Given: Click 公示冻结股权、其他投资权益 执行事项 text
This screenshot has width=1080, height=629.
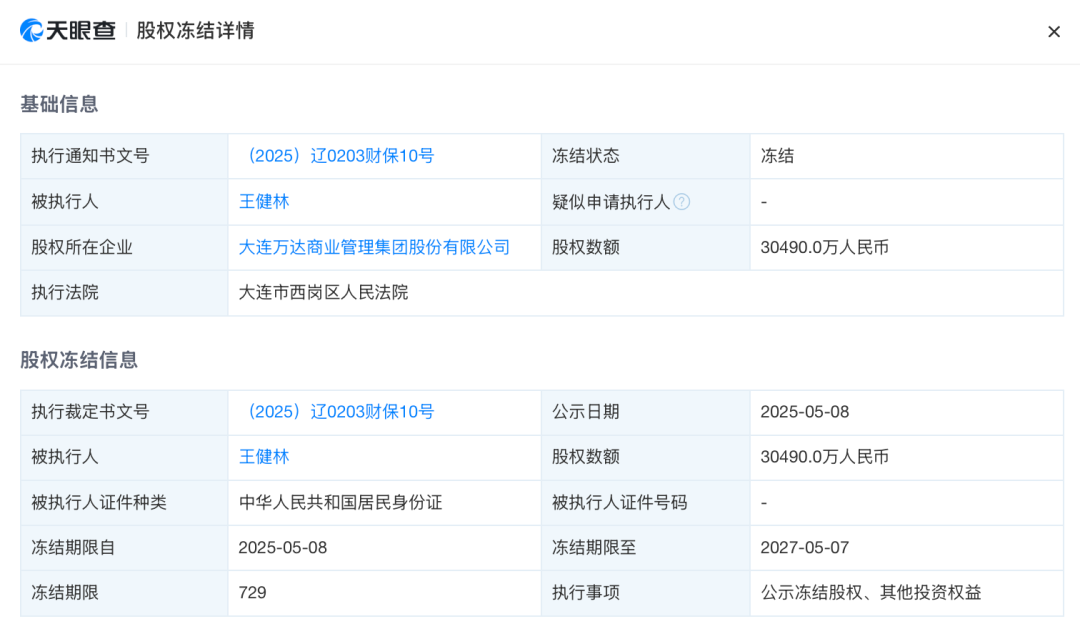Looking at the screenshot, I should tap(870, 593).
